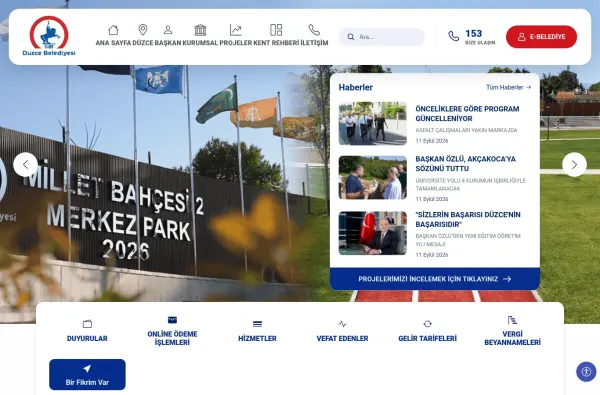Open ONLINE ÖDEME İŞLEMLERİ shortcut label

click(x=172, y=338)
